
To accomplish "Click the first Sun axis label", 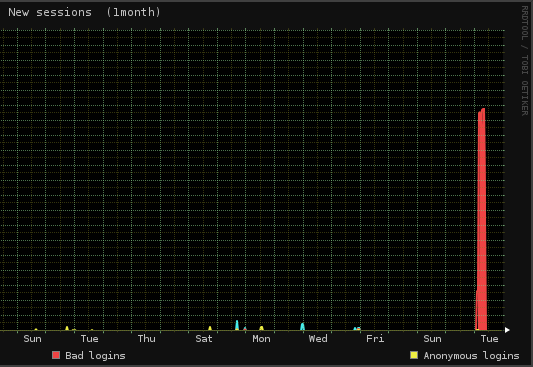I will click(x=32, y=339).
